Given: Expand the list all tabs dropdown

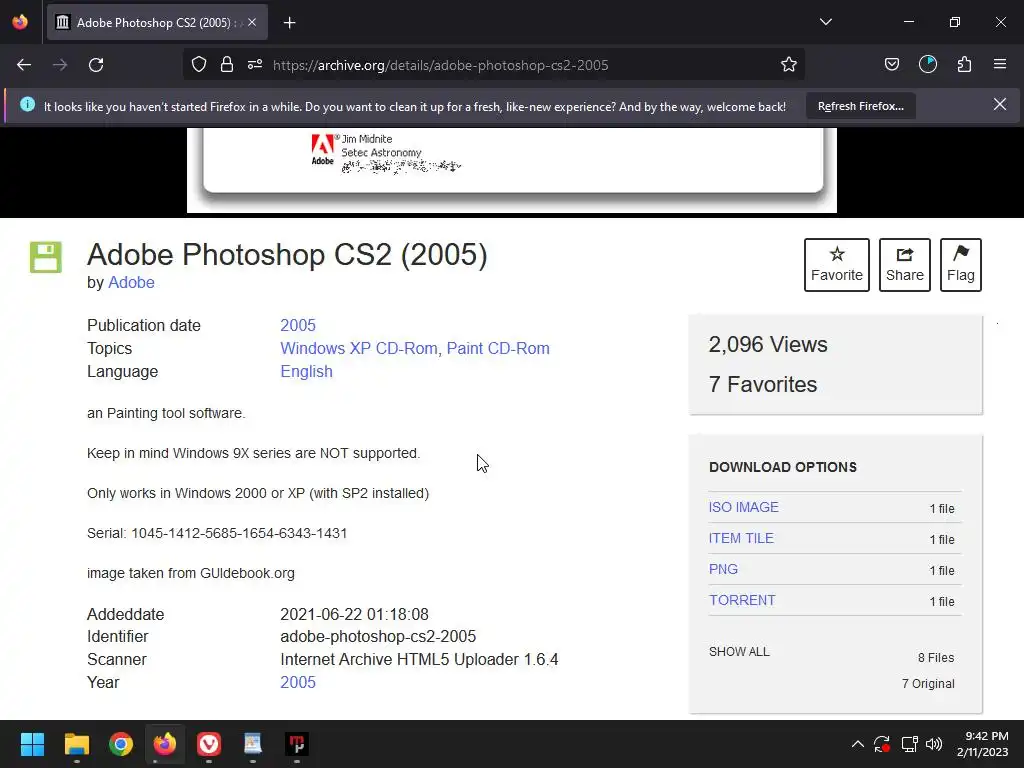Looking at the screenshot, I should (825, 22).
